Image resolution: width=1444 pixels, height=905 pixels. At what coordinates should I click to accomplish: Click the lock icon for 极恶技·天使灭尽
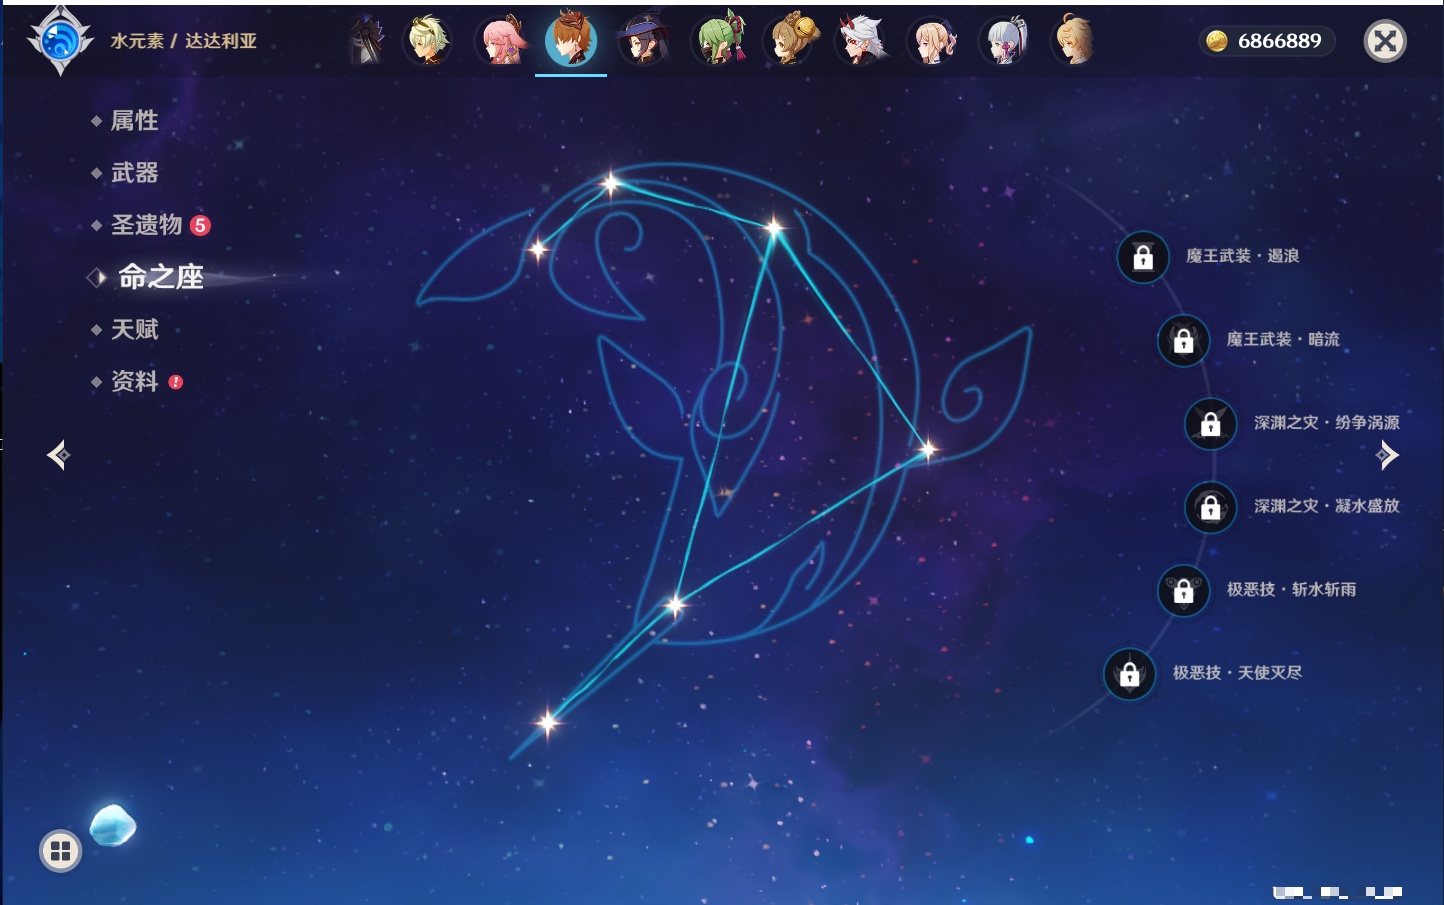tap(1129, 674)
